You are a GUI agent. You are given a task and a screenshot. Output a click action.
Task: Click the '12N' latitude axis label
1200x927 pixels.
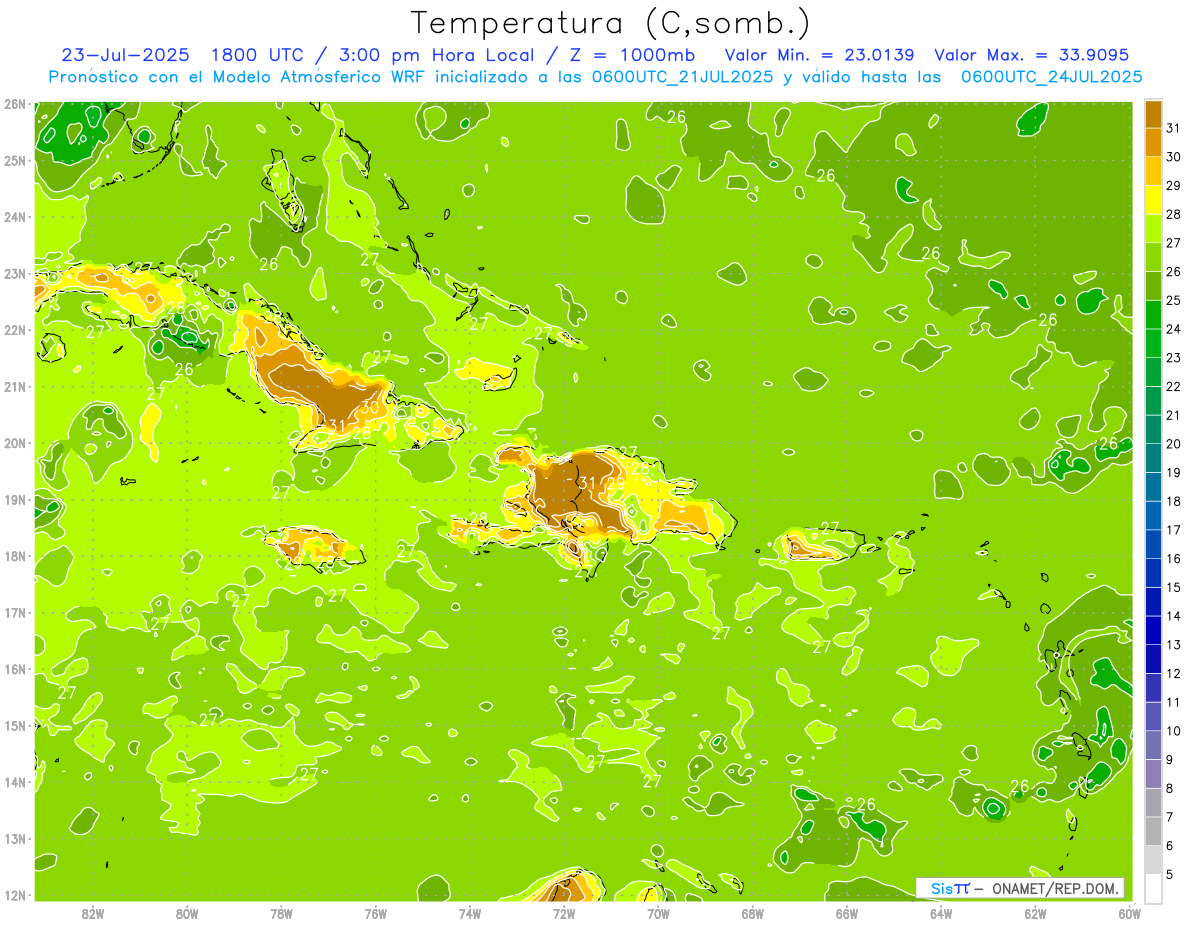tap(14, 895)
